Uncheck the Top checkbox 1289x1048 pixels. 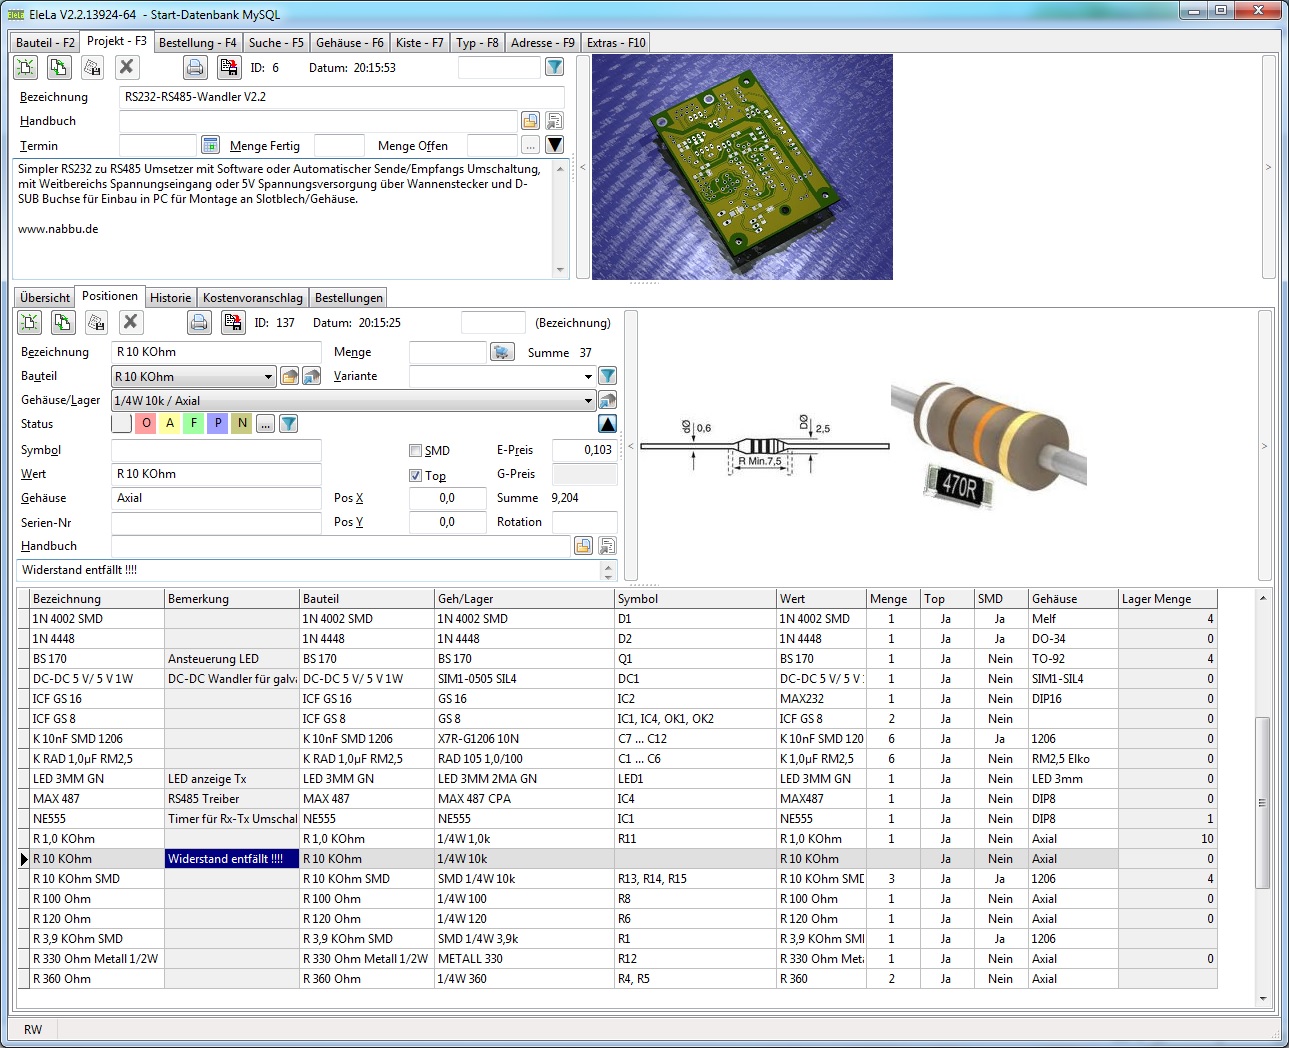tap(415, 476)
